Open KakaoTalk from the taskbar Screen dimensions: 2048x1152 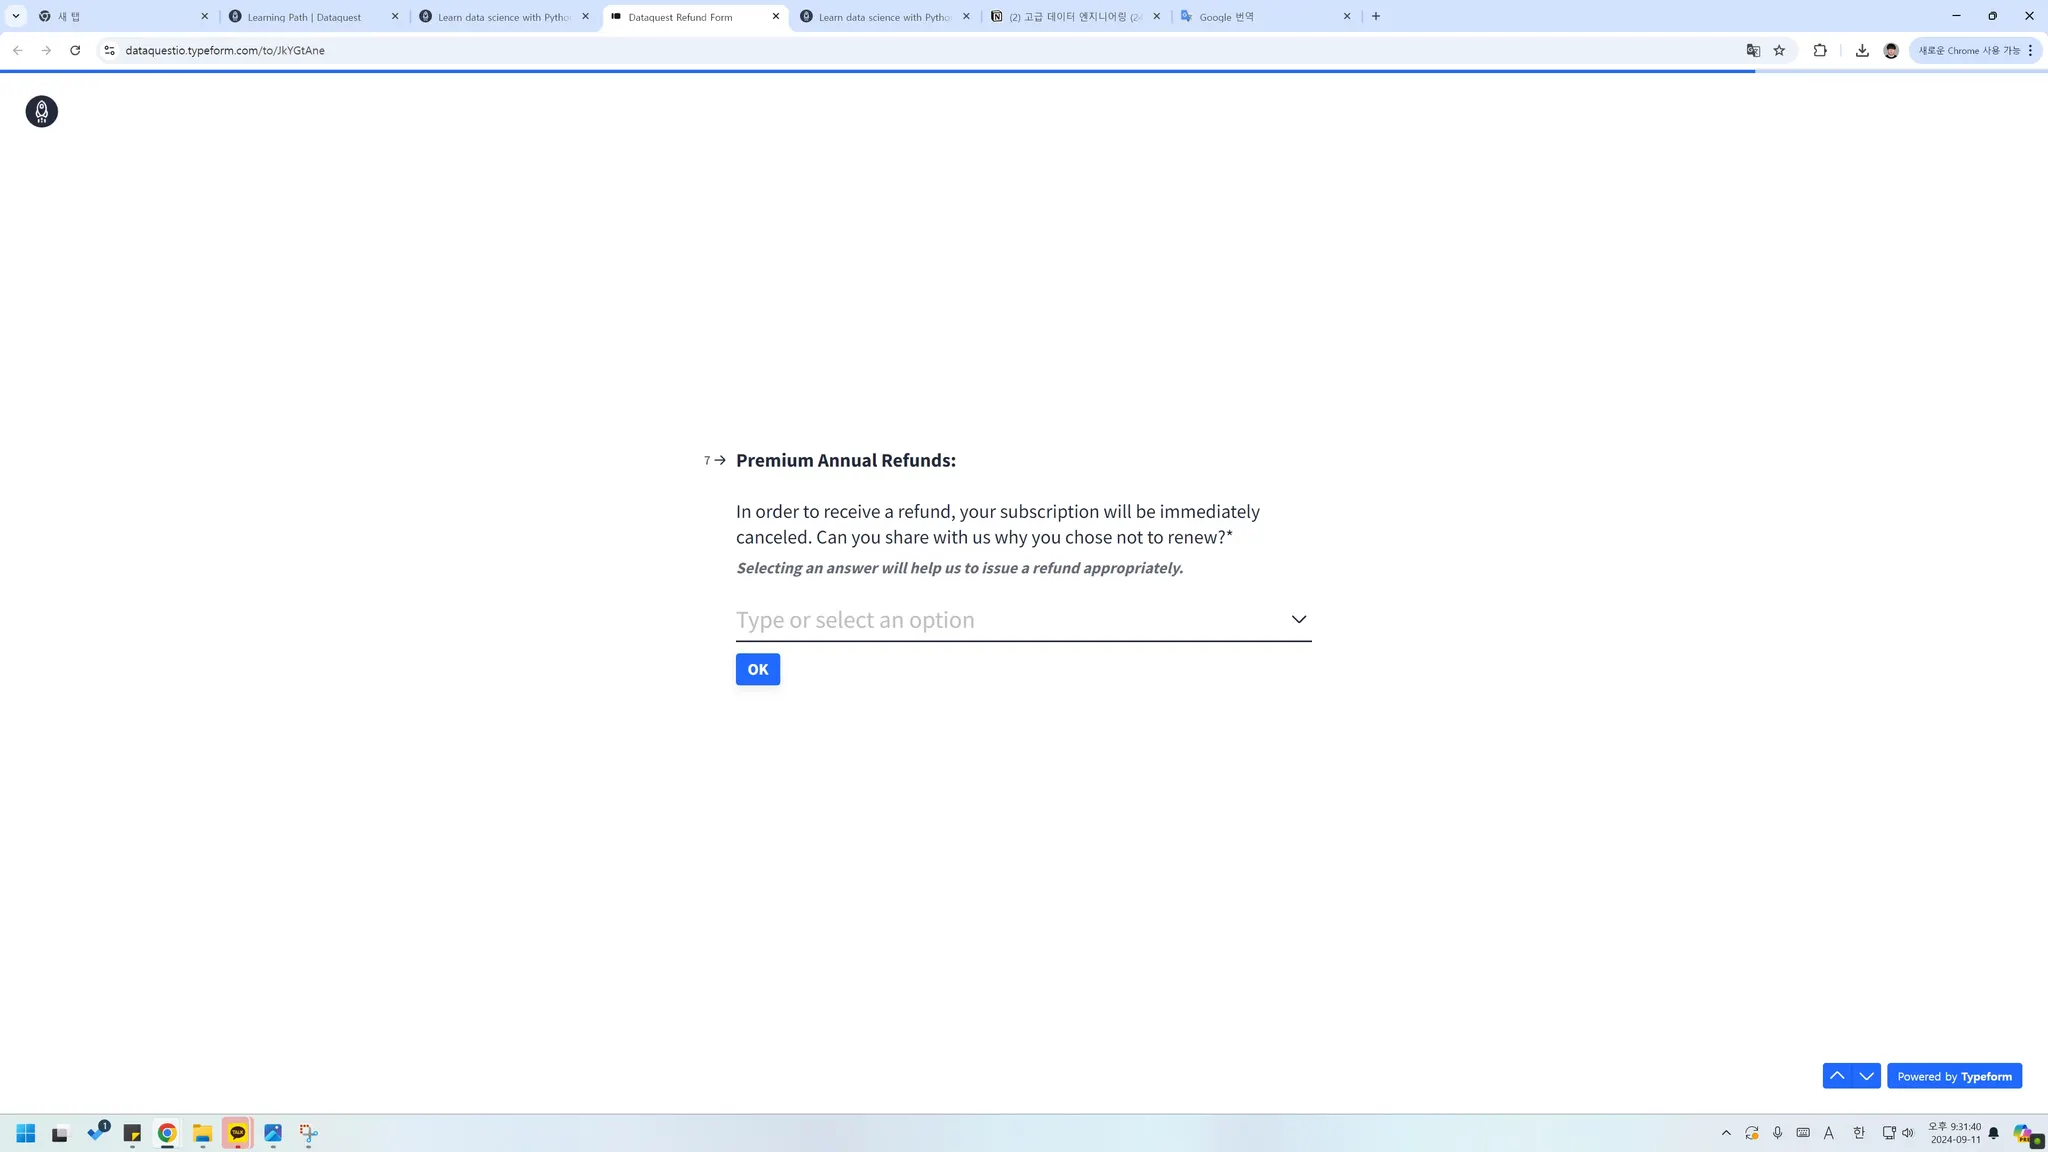237,1133
